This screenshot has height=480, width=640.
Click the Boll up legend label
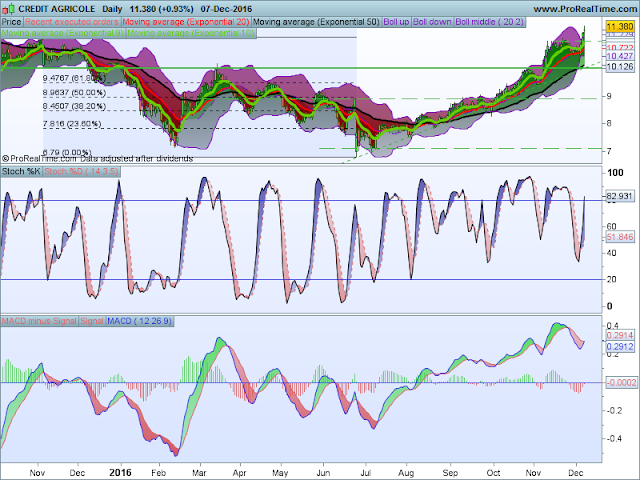[396, 22]
